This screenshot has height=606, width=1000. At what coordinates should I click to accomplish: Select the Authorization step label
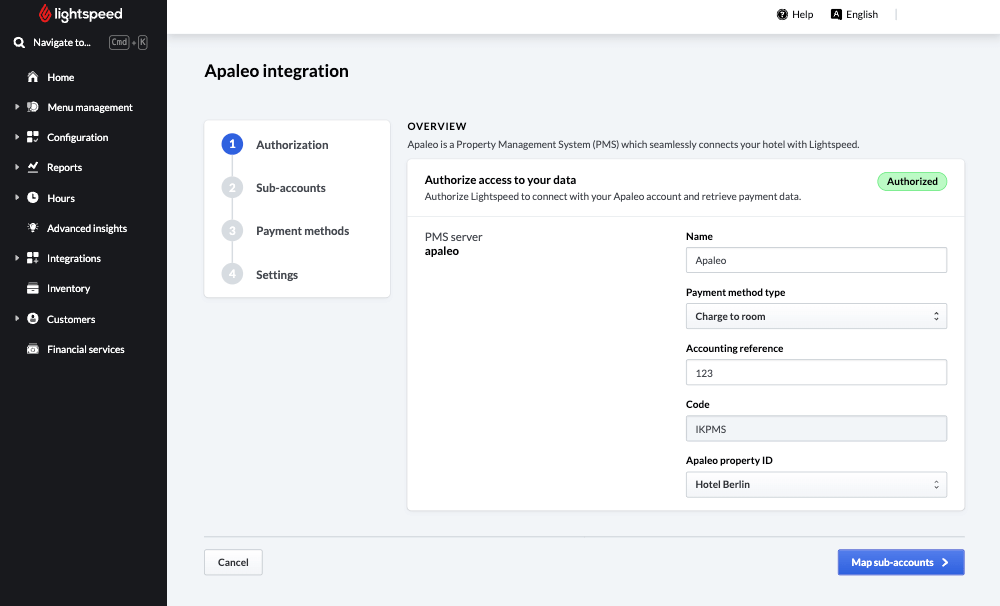coord(292,145)
